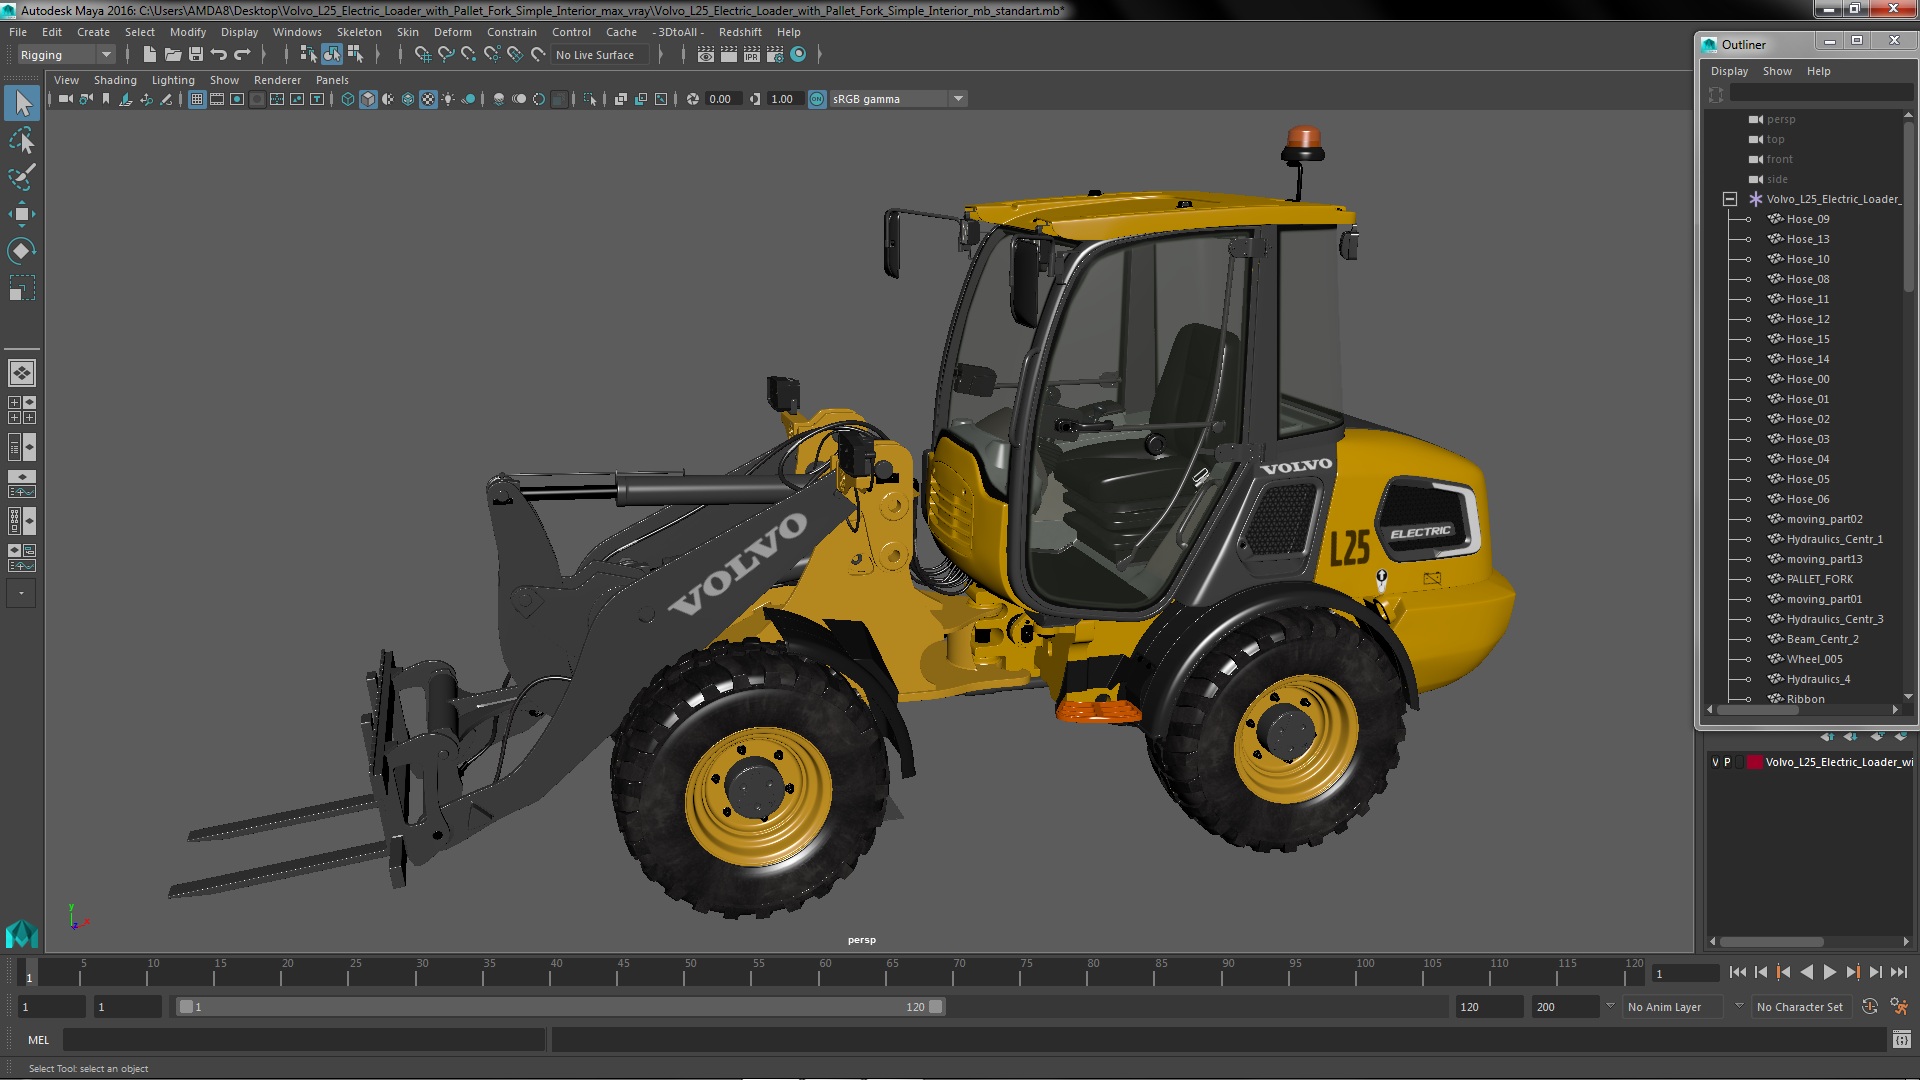
Task: Play the animation forwards
Action: 1829,972
